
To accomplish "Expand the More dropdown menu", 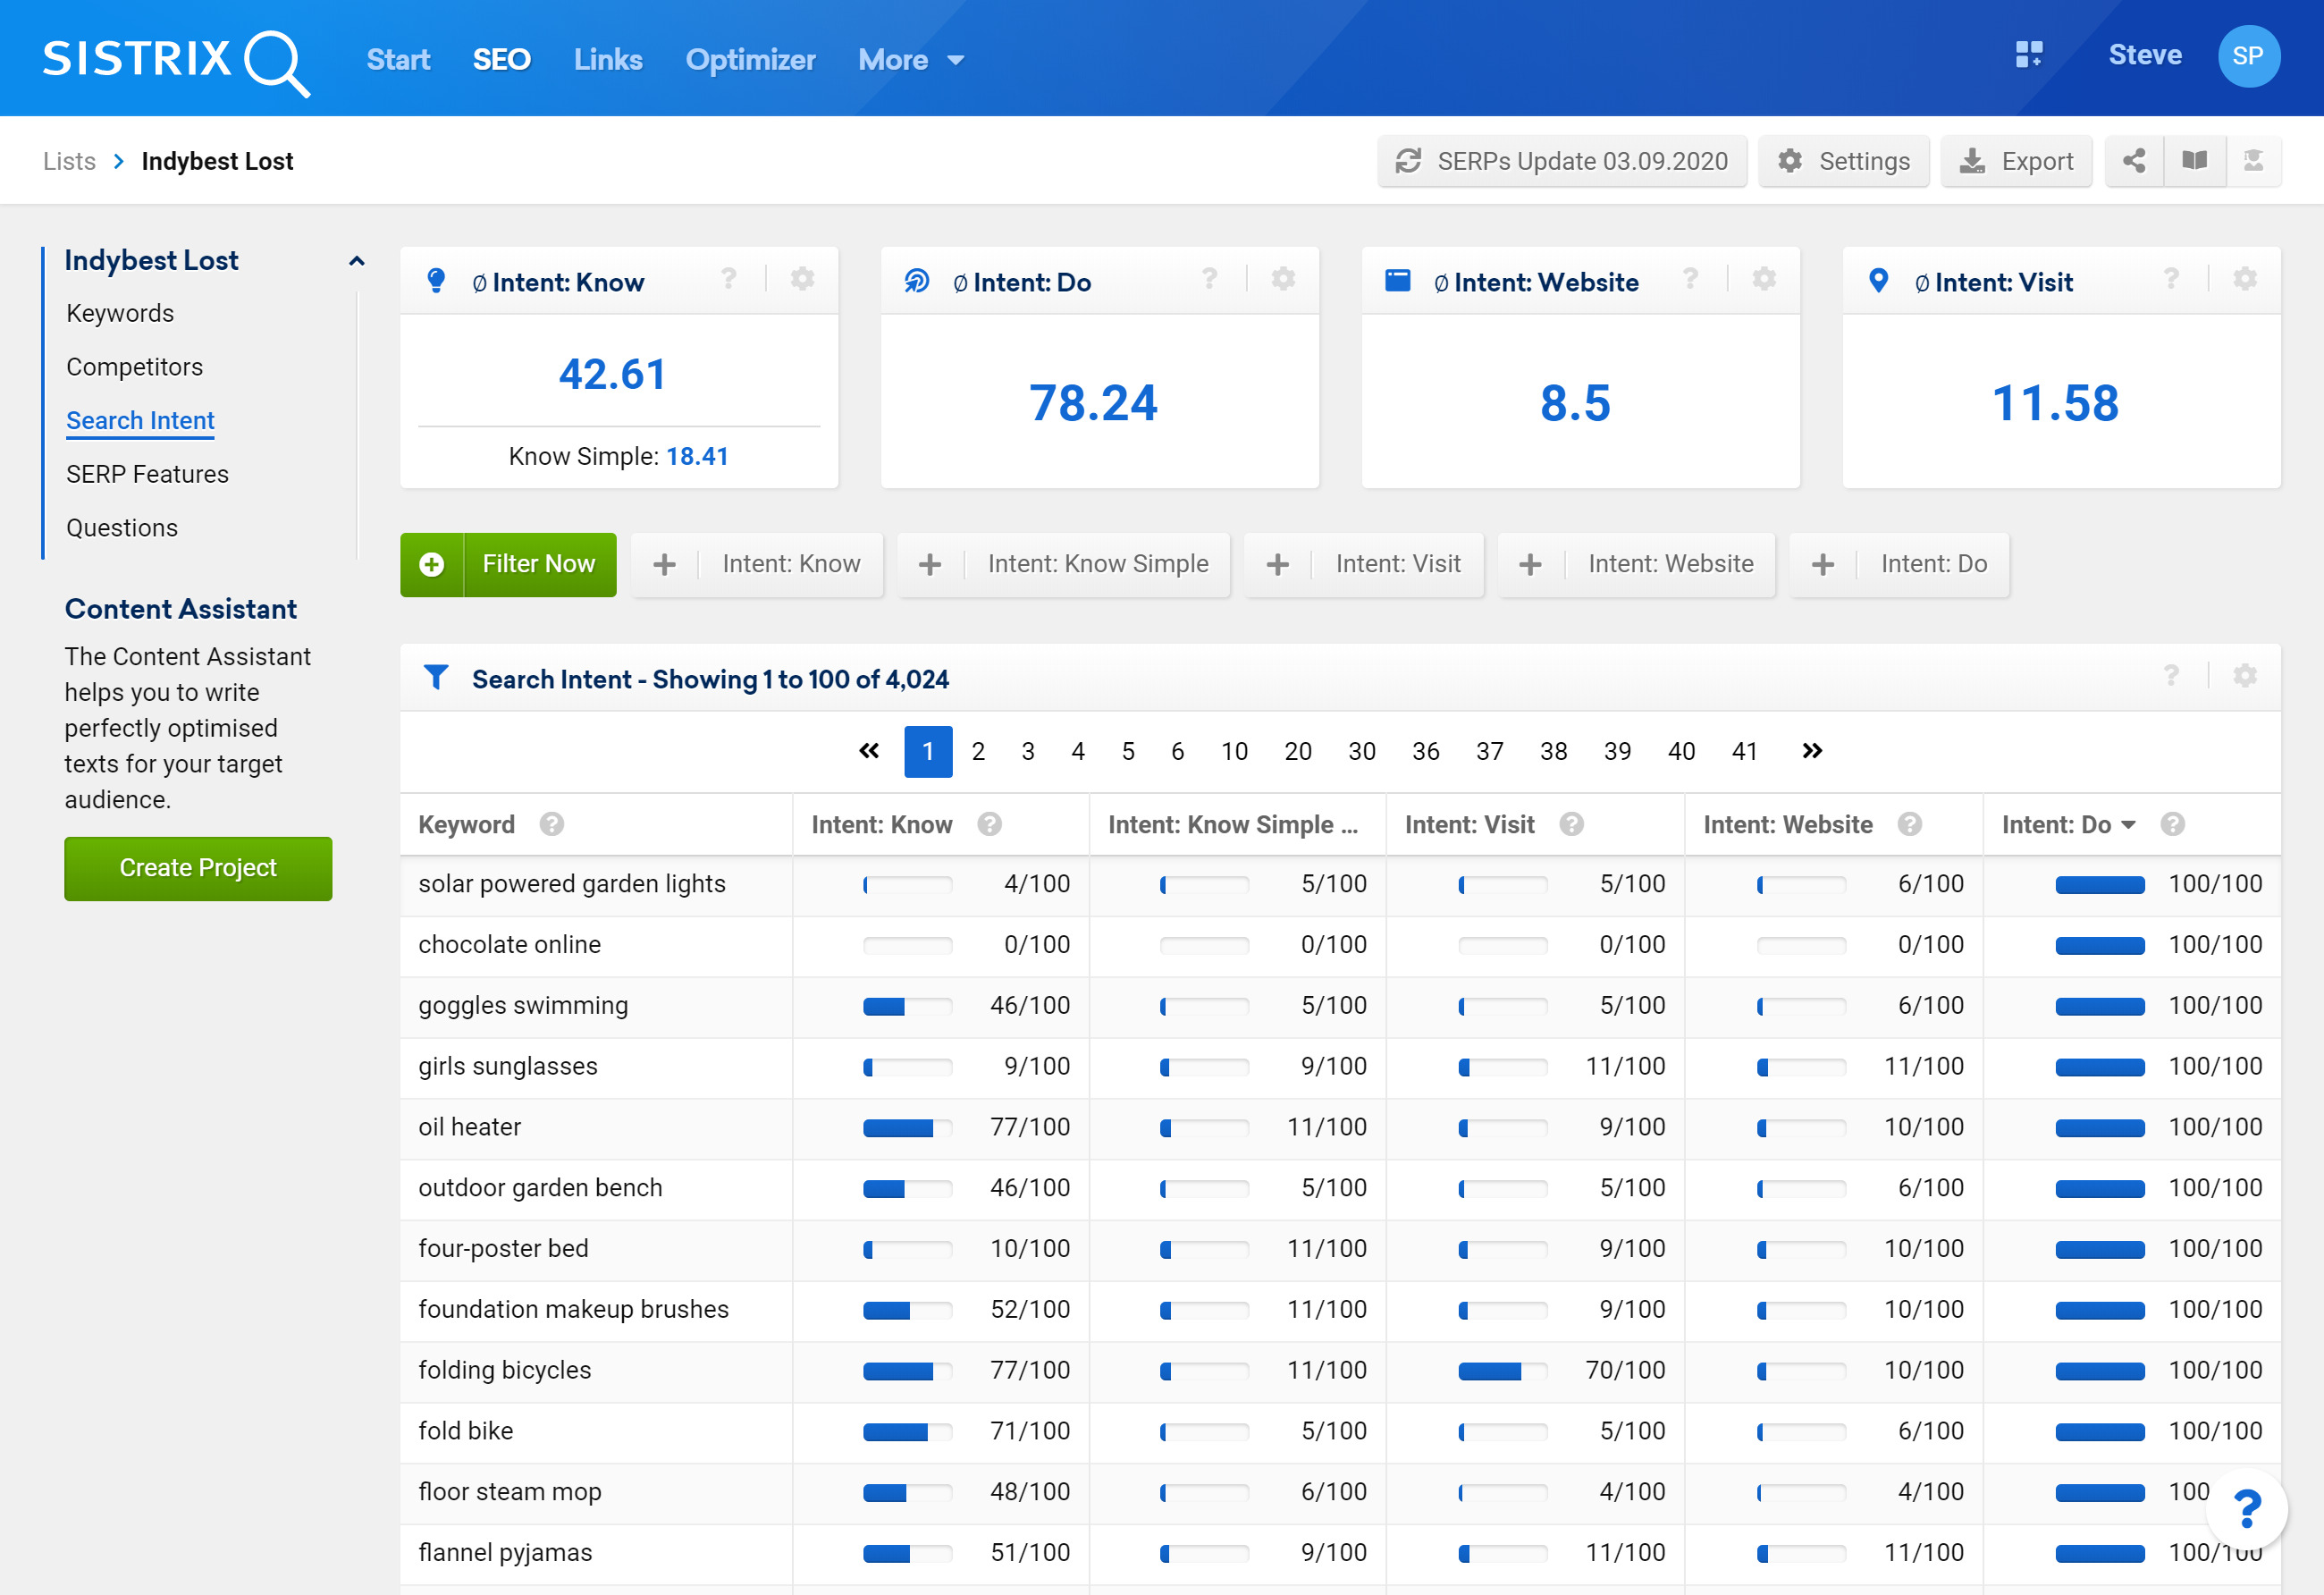I will tap(911, 60).
